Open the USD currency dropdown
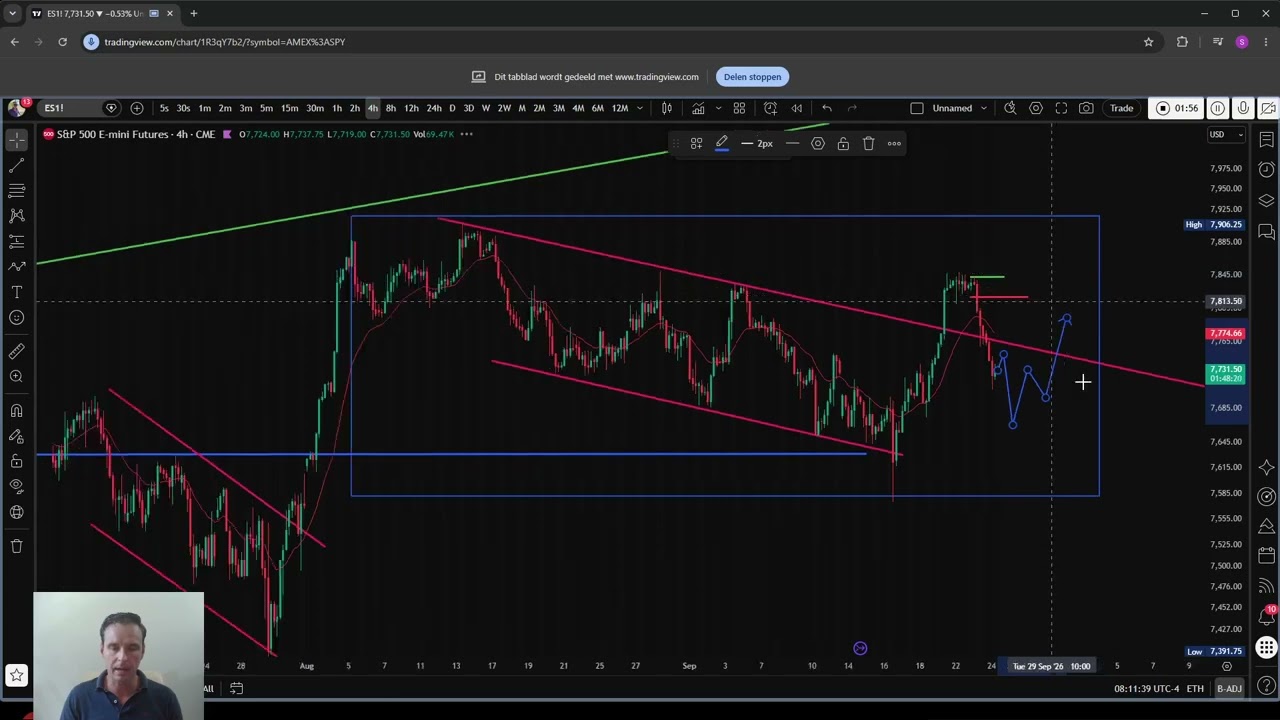This screenshot has height=720, width=1280. (1226, 134)
